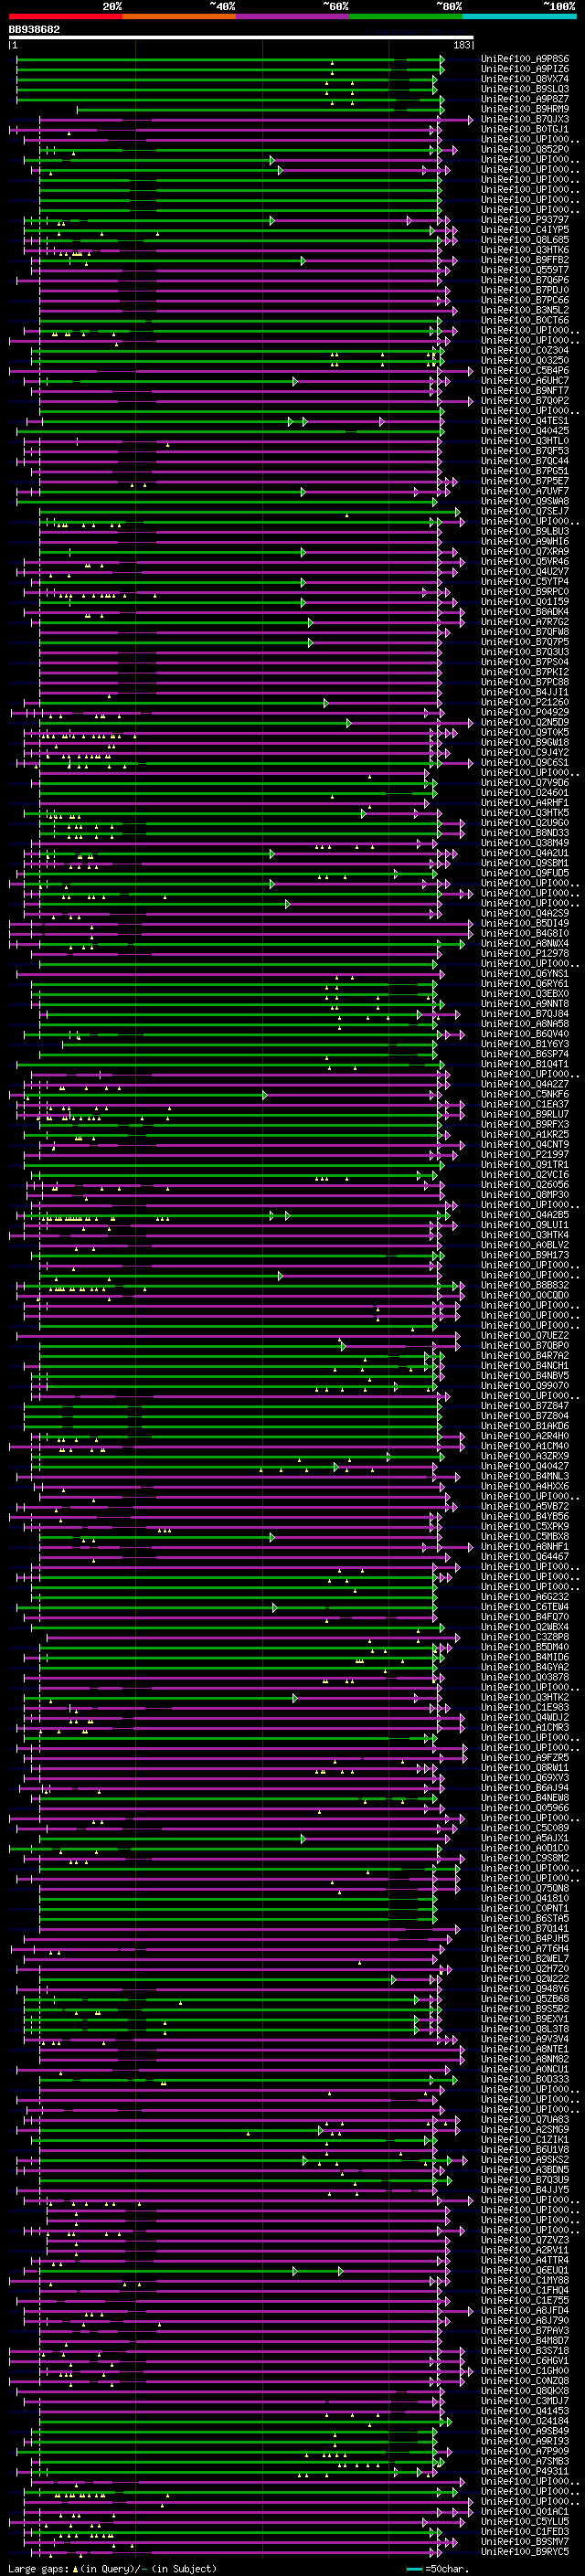Click the UniRef100_B9RFX3 entry

(525, 1124)
